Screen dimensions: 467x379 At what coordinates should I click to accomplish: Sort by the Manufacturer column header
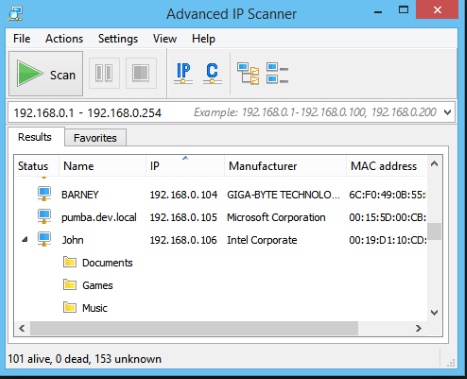point(285,166)
